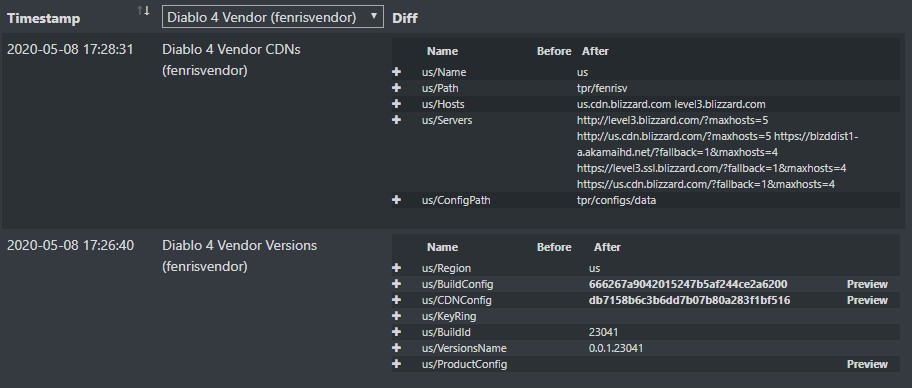The image size is (912, 388).
Task: Click the plus icon beside us/Servers
Action: pos(397,120)
